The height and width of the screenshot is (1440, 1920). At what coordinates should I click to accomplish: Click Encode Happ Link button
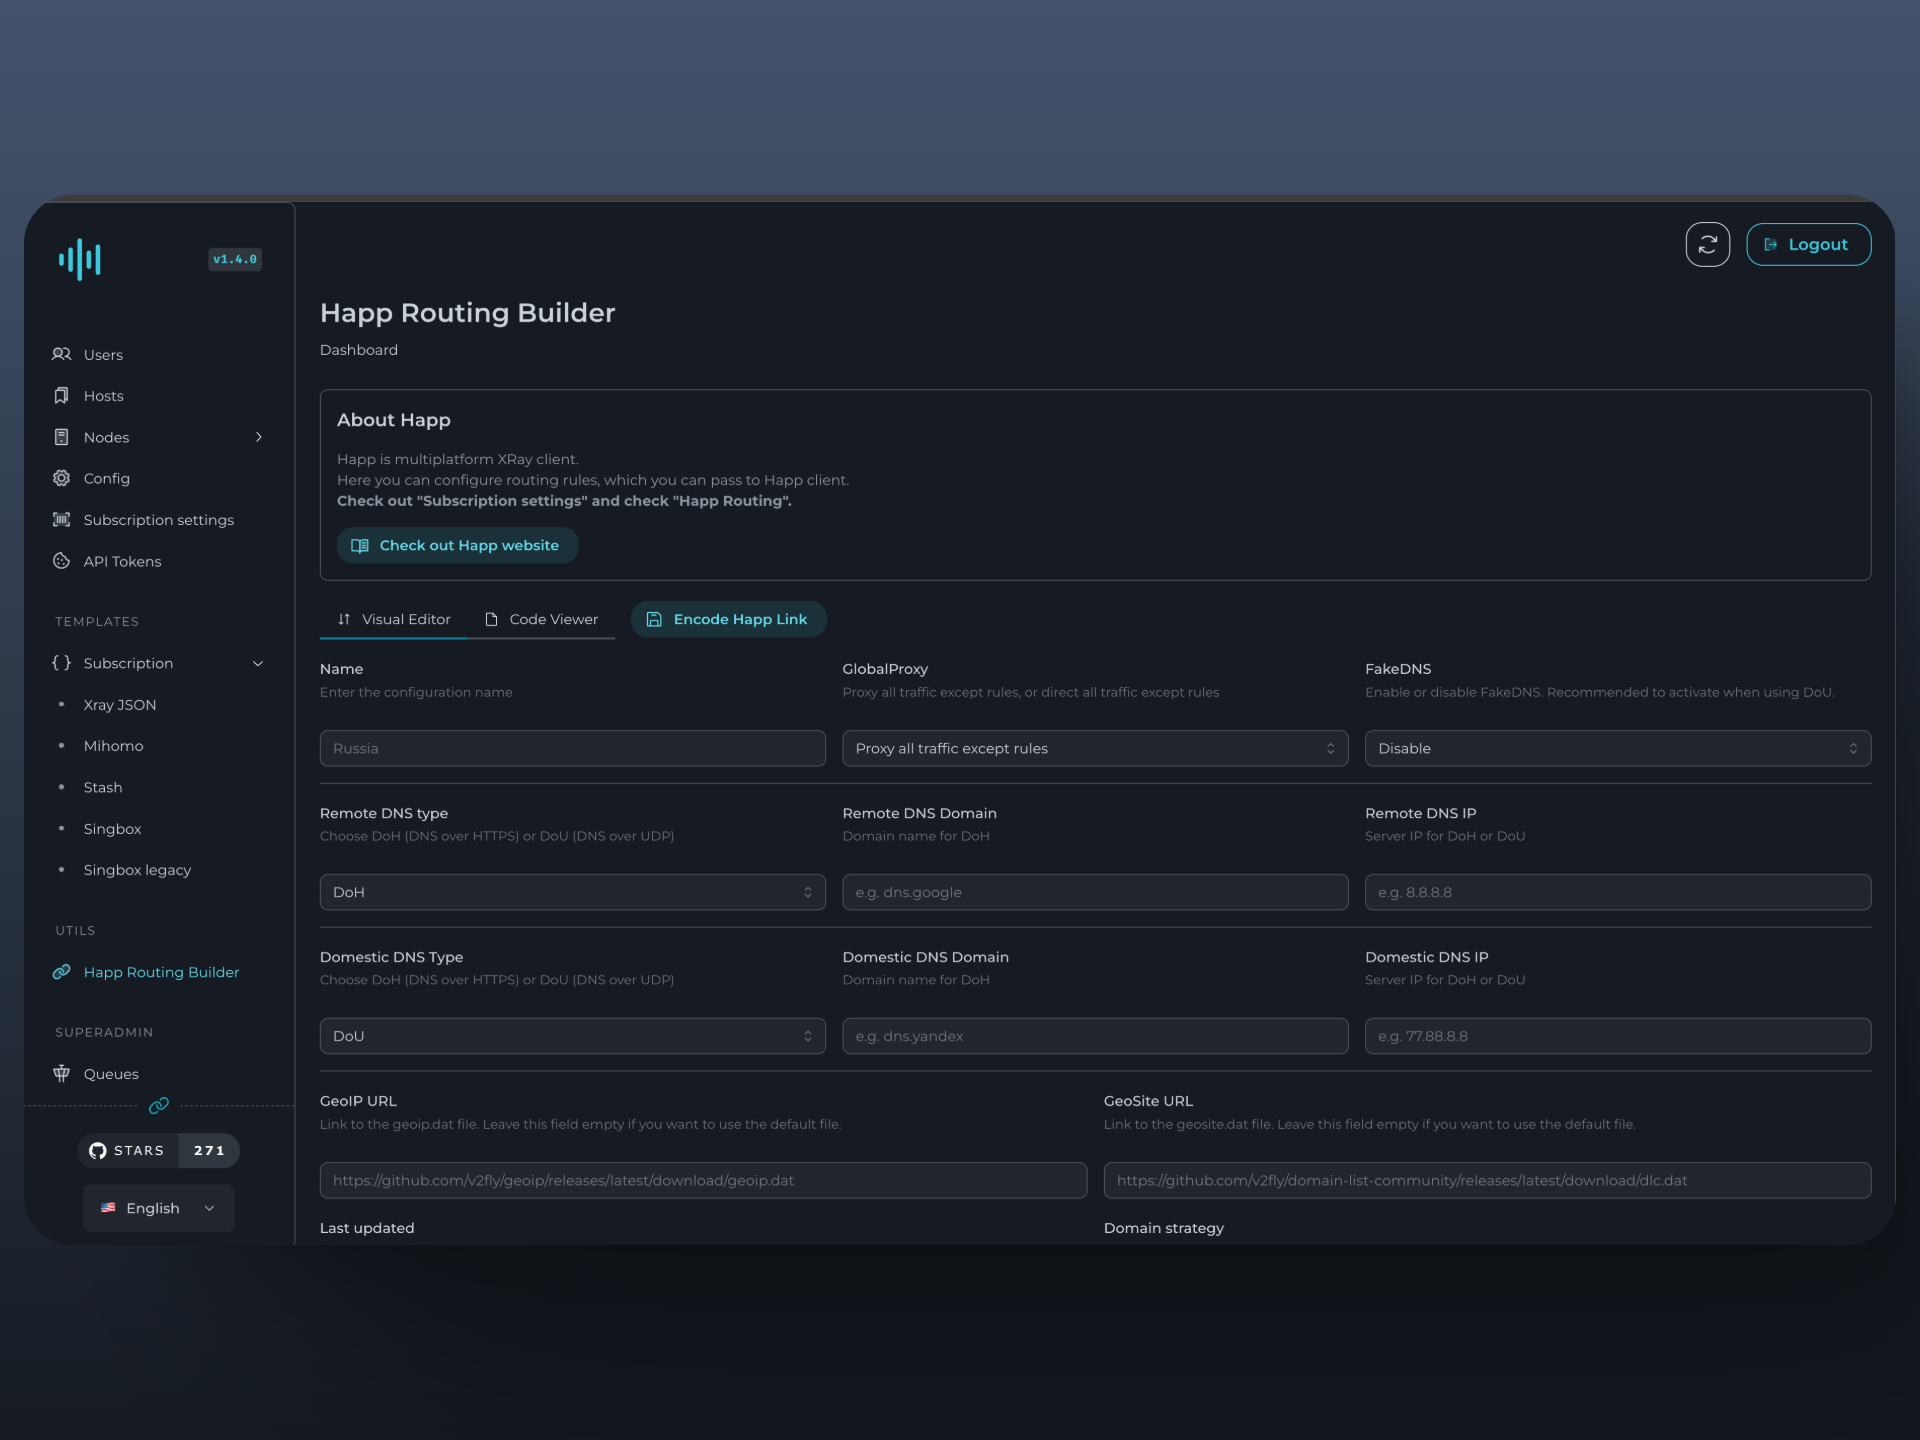click(728, 619)
